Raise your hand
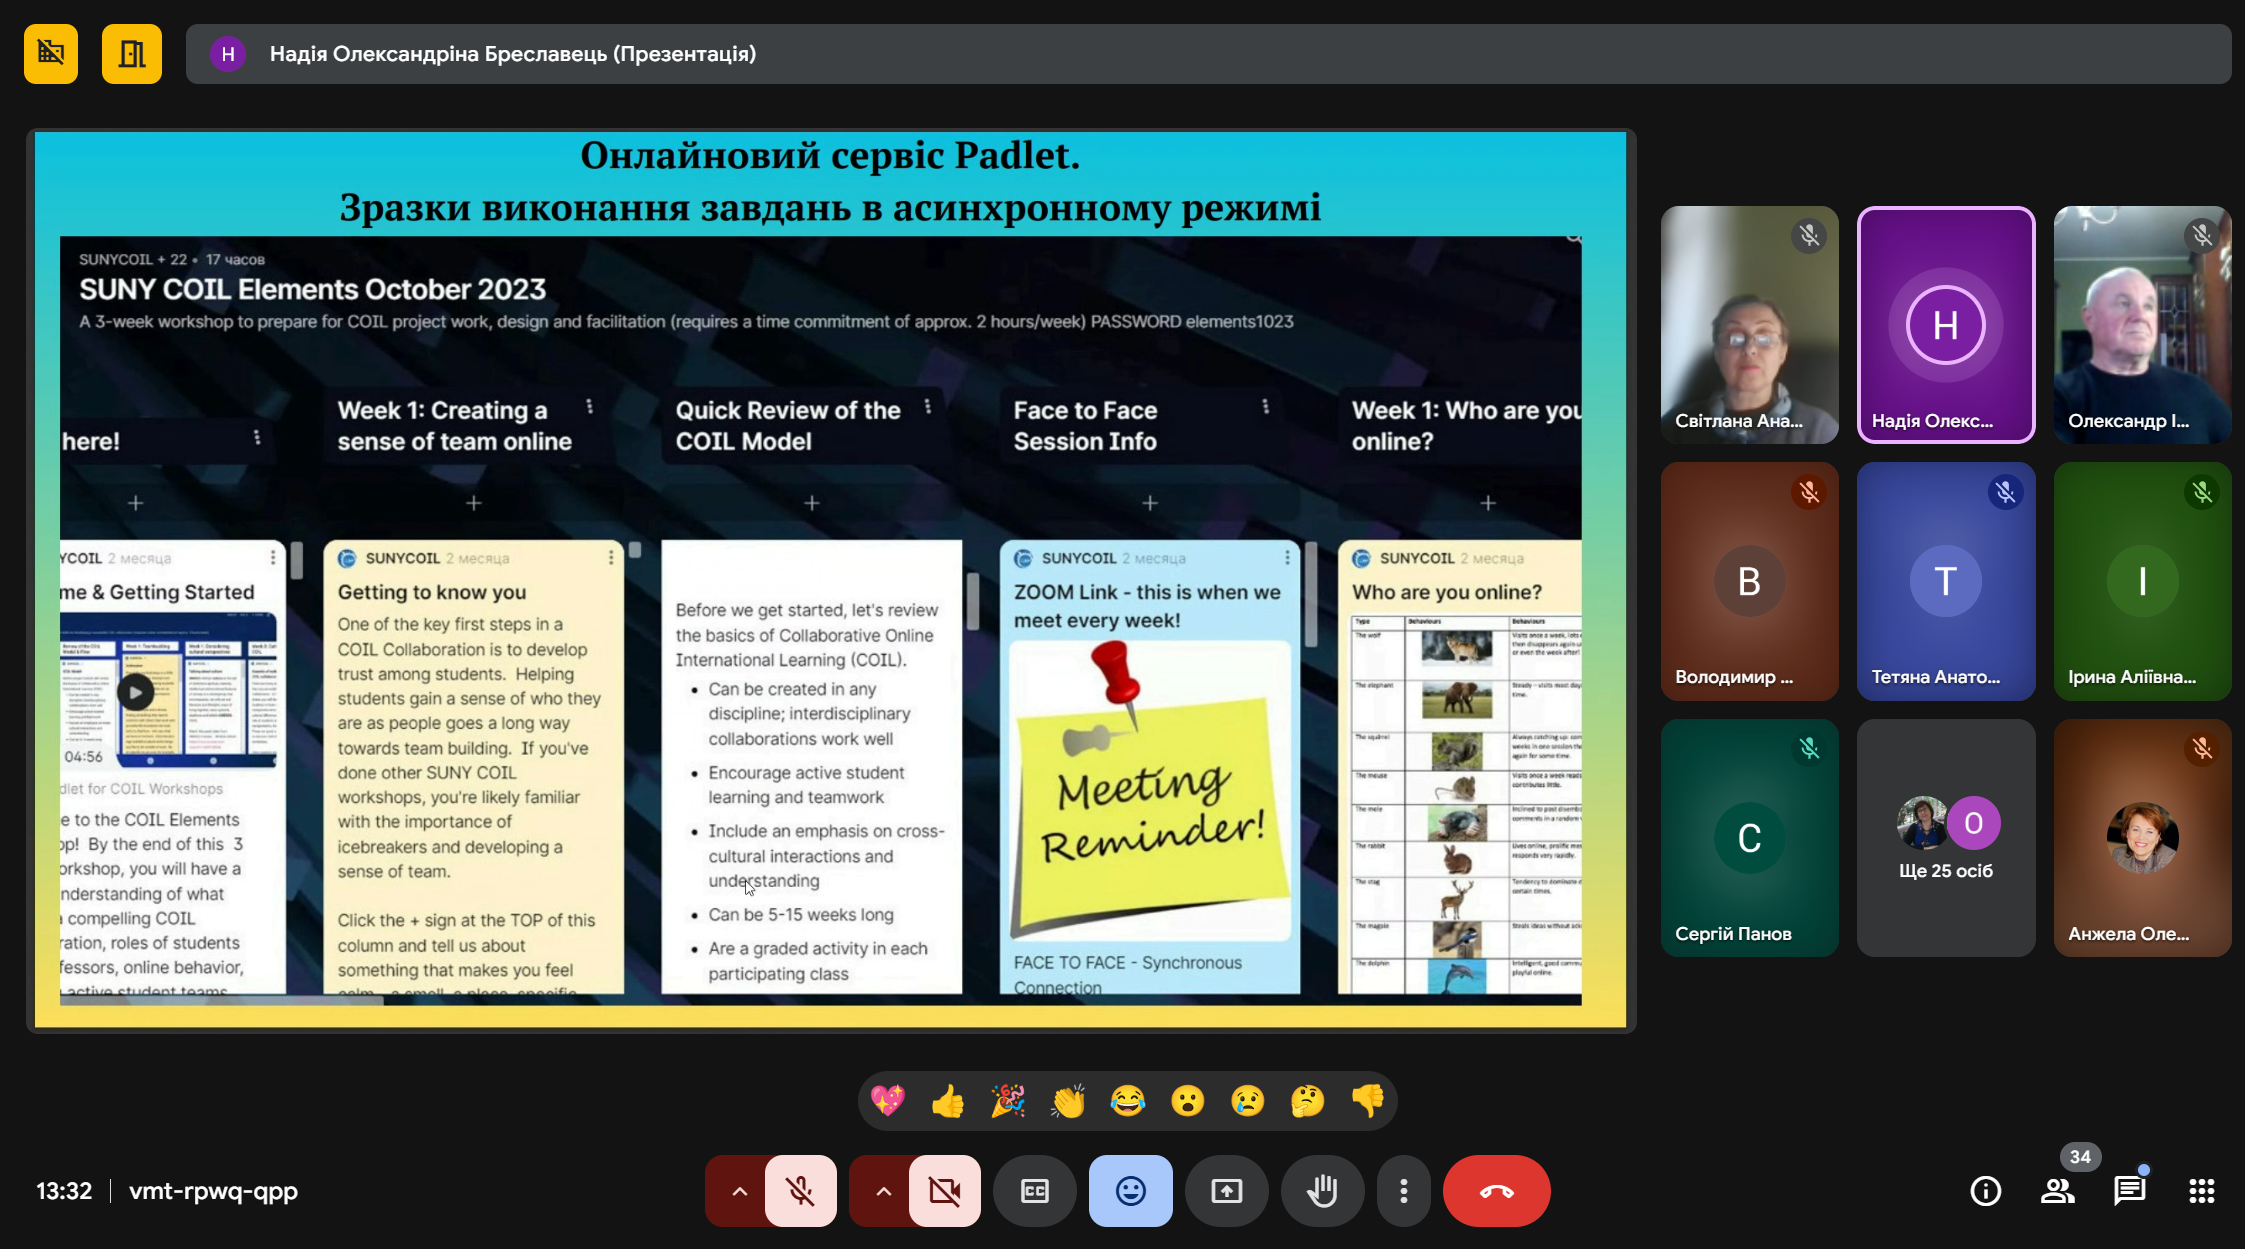 tap(1322, 1191)
